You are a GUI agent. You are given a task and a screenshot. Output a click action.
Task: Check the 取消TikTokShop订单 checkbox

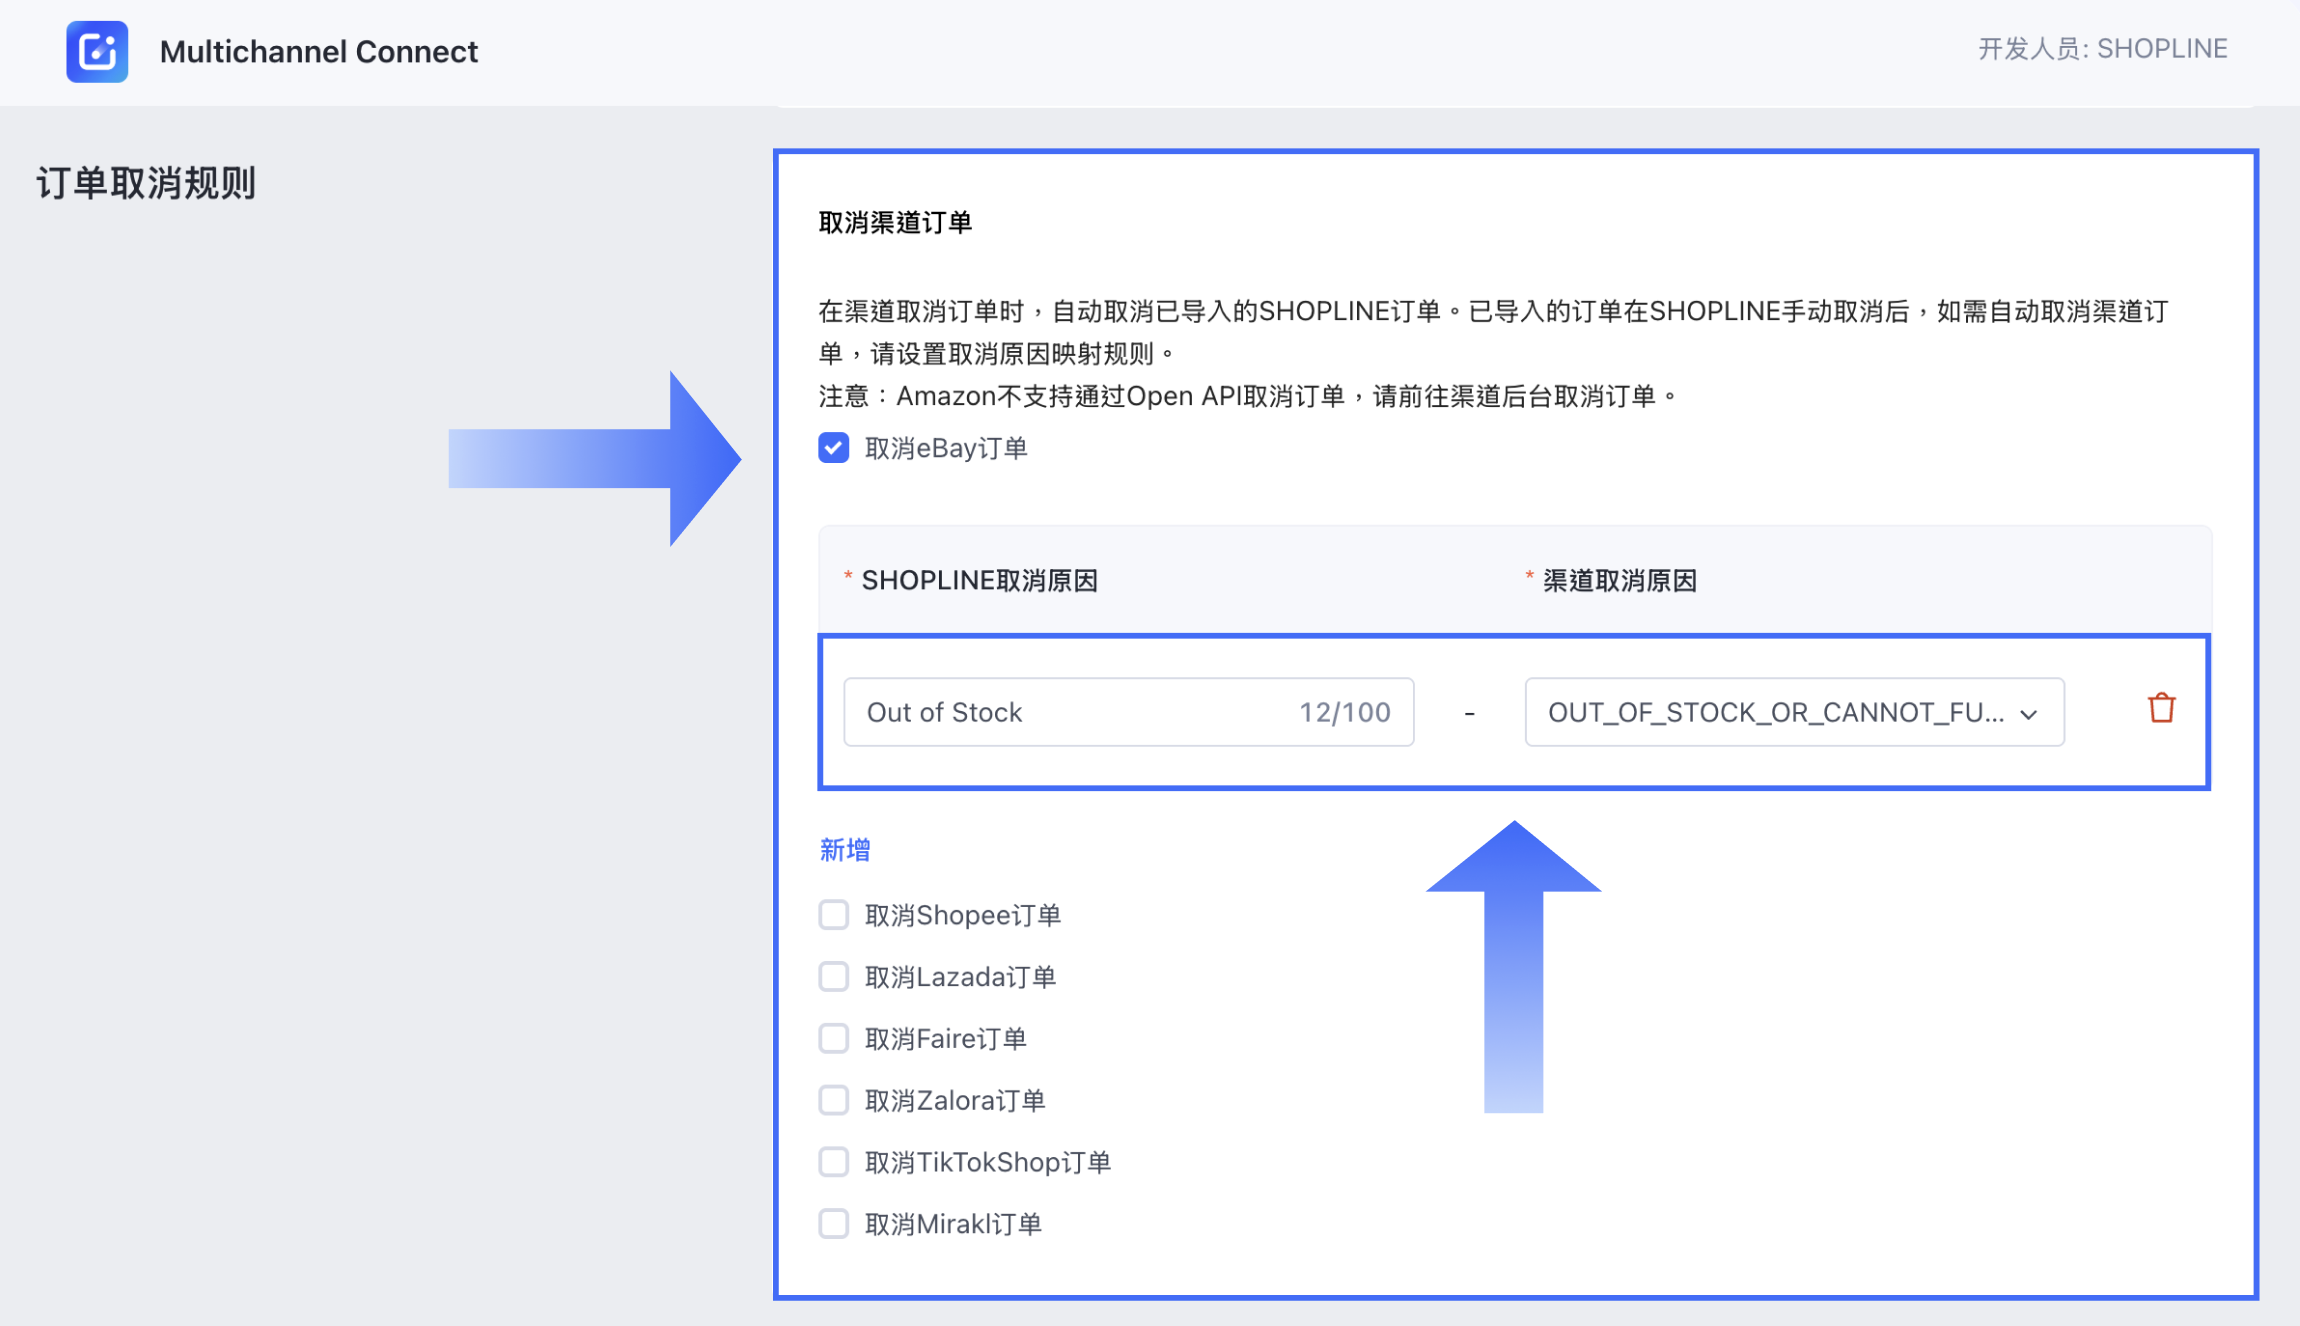(x=834, y=1162)
